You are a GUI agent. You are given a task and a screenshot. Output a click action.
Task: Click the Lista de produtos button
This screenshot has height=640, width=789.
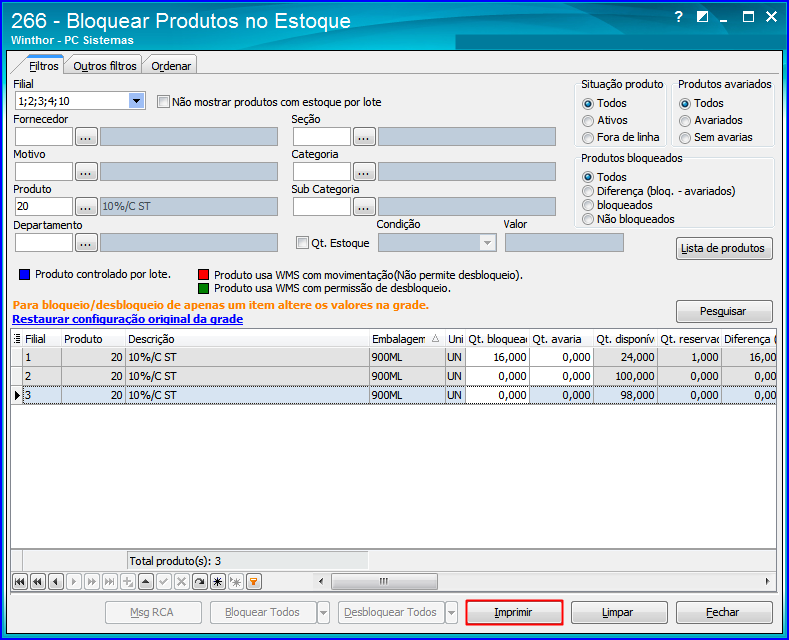tap(724, 249)
